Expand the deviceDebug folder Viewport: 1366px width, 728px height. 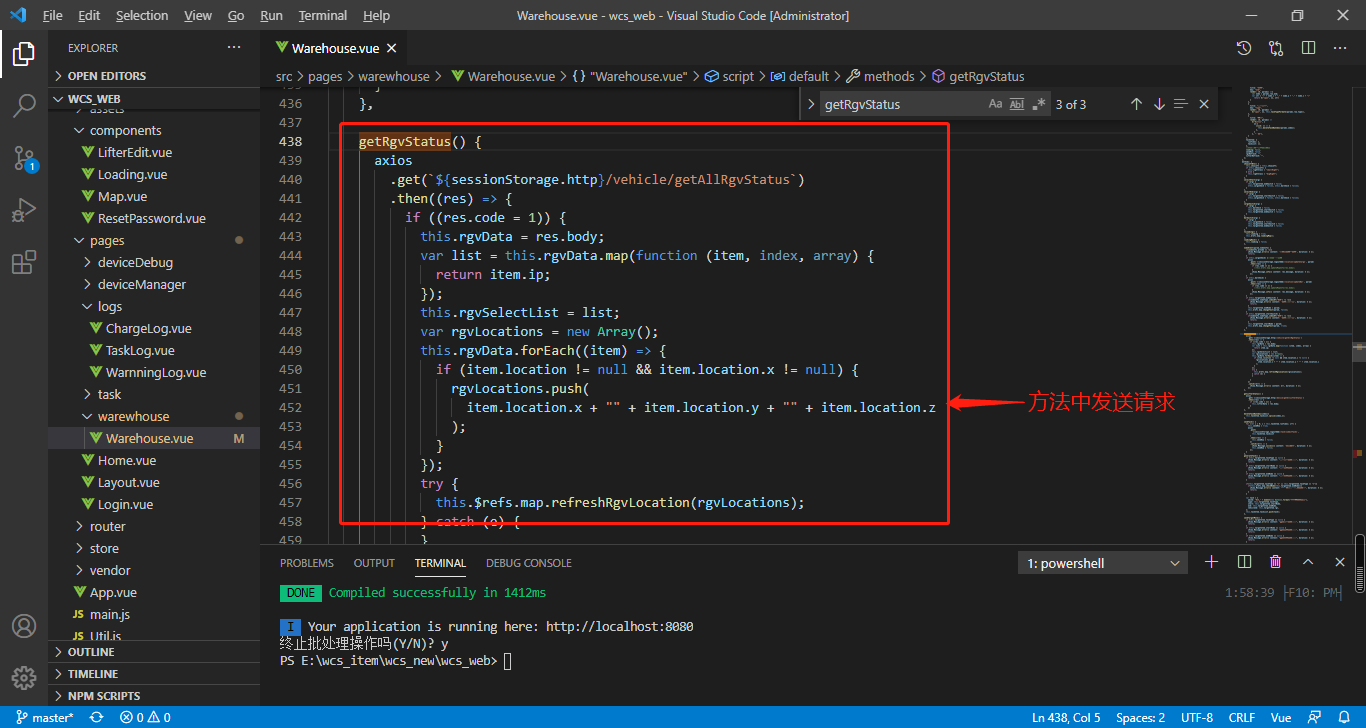coord(154,262)
